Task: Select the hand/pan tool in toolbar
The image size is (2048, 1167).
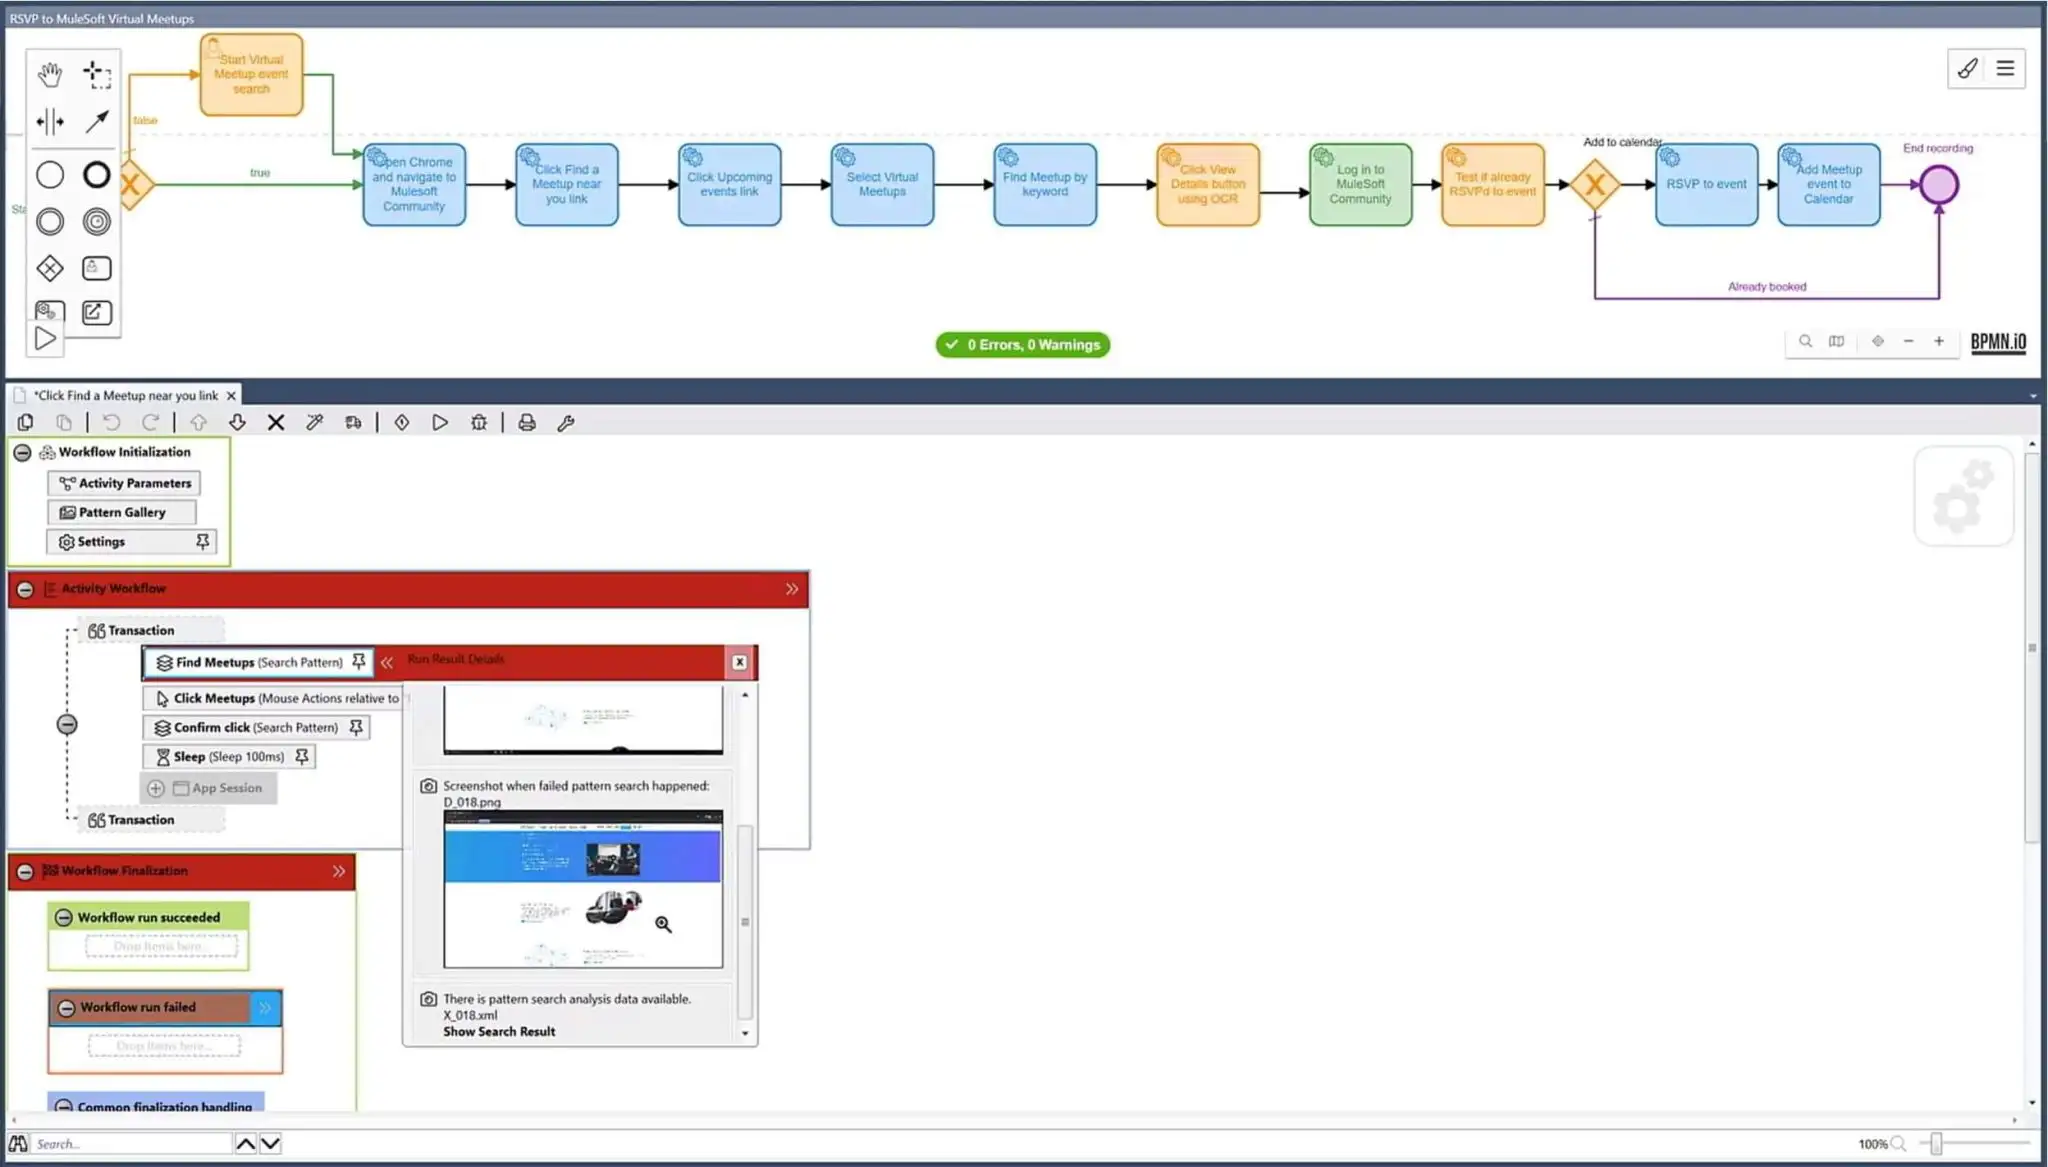Action: tap(49, 73)
